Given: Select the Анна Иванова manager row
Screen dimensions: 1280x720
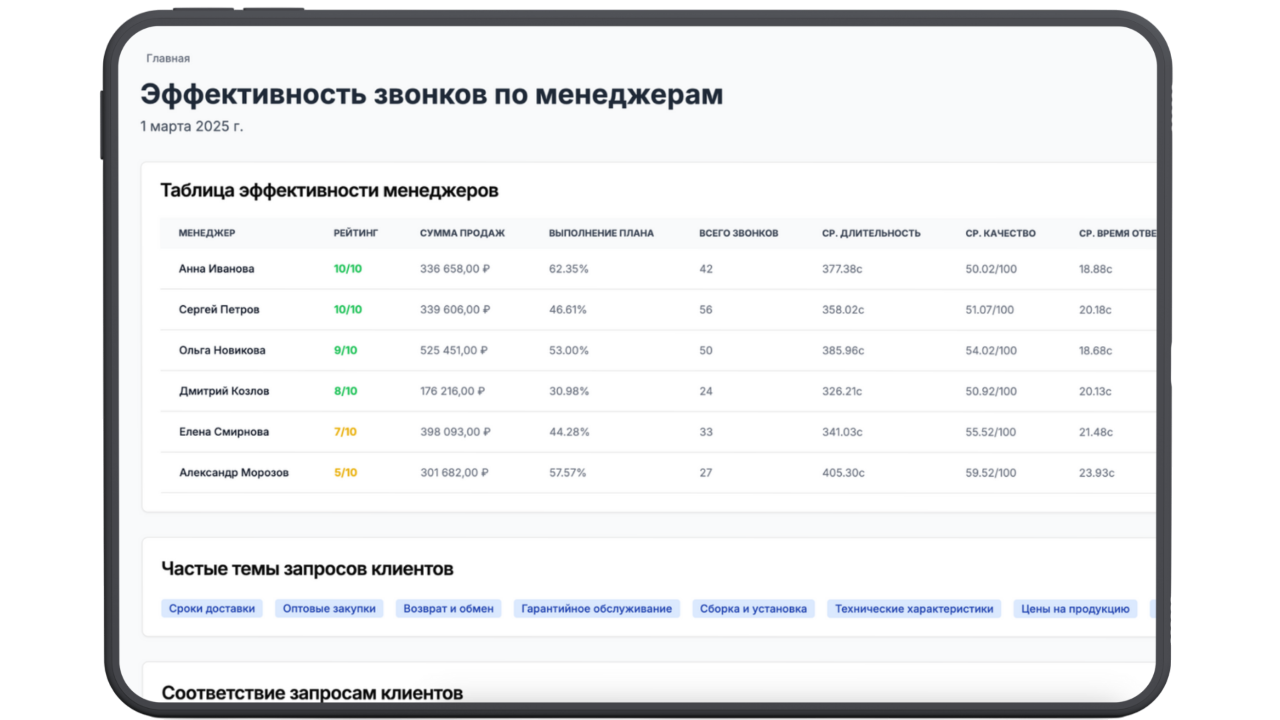Looking at the screenshot, I should point(216,269).
